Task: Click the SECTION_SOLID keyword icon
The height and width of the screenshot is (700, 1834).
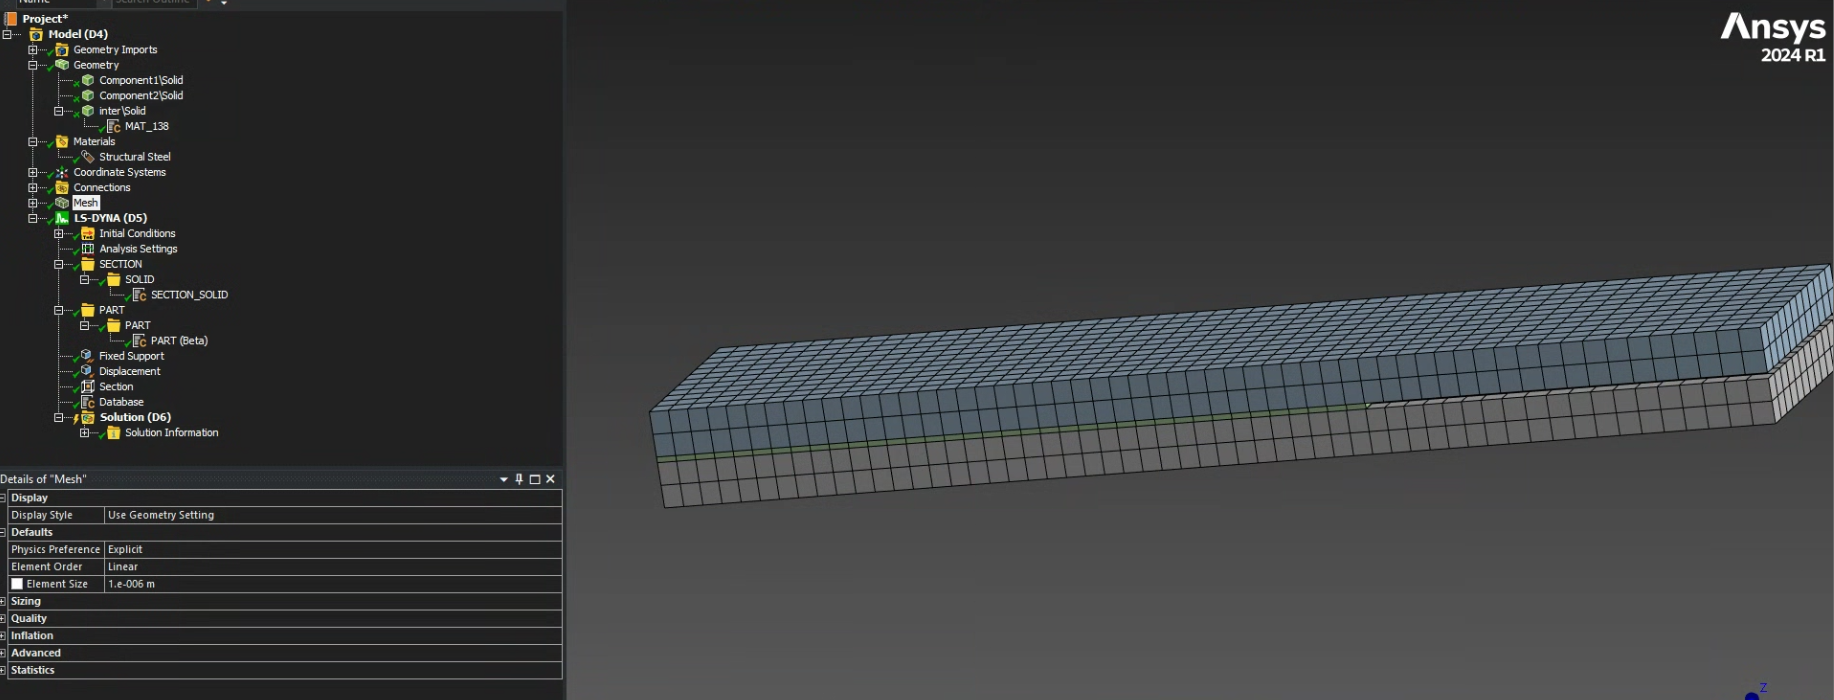Action: pyautogui.click(x=140, y=295)
